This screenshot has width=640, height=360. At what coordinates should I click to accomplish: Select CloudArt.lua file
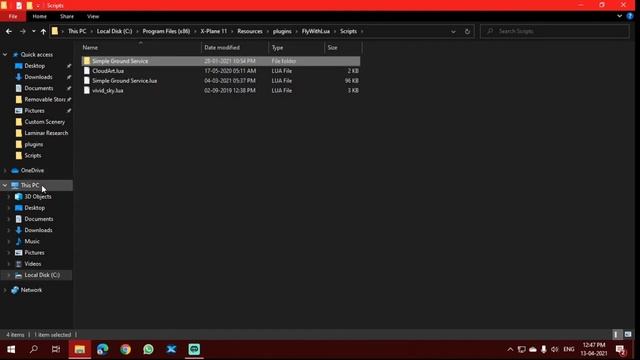[221, 71]
